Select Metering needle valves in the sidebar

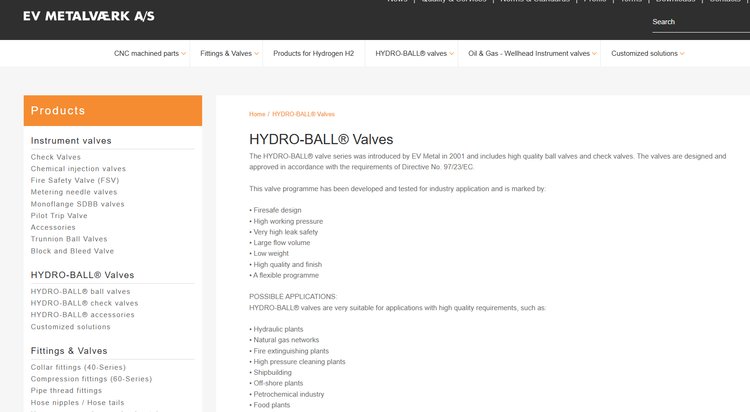click(74, 192)
